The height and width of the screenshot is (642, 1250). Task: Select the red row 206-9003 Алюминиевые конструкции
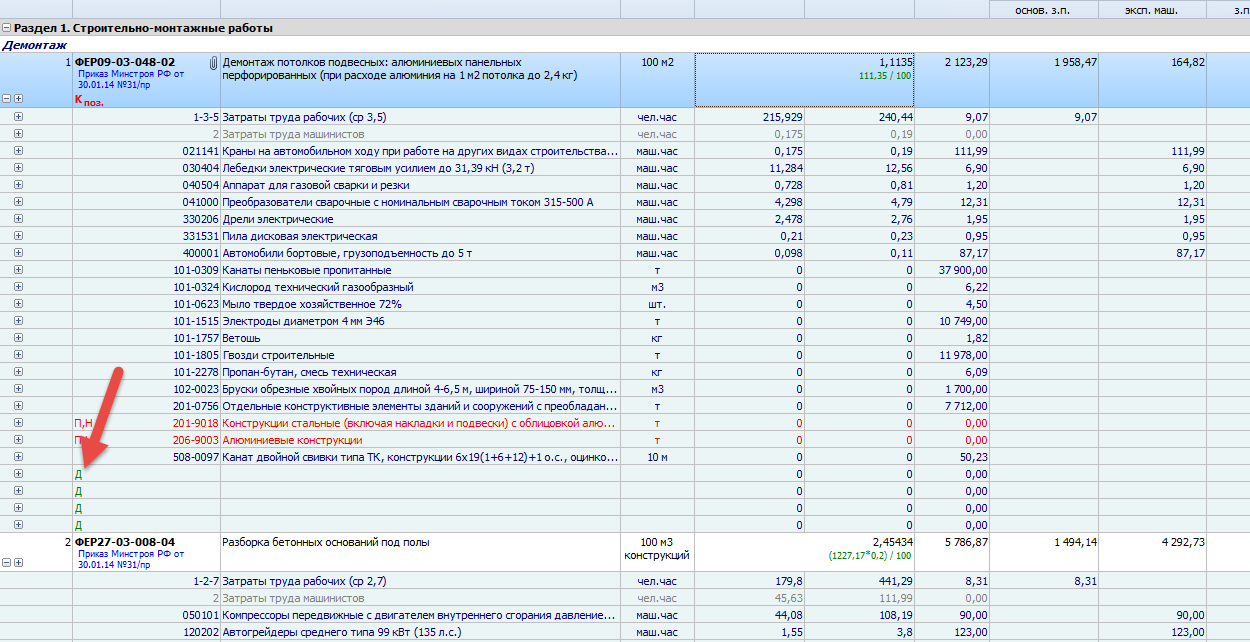coord(292,440)
